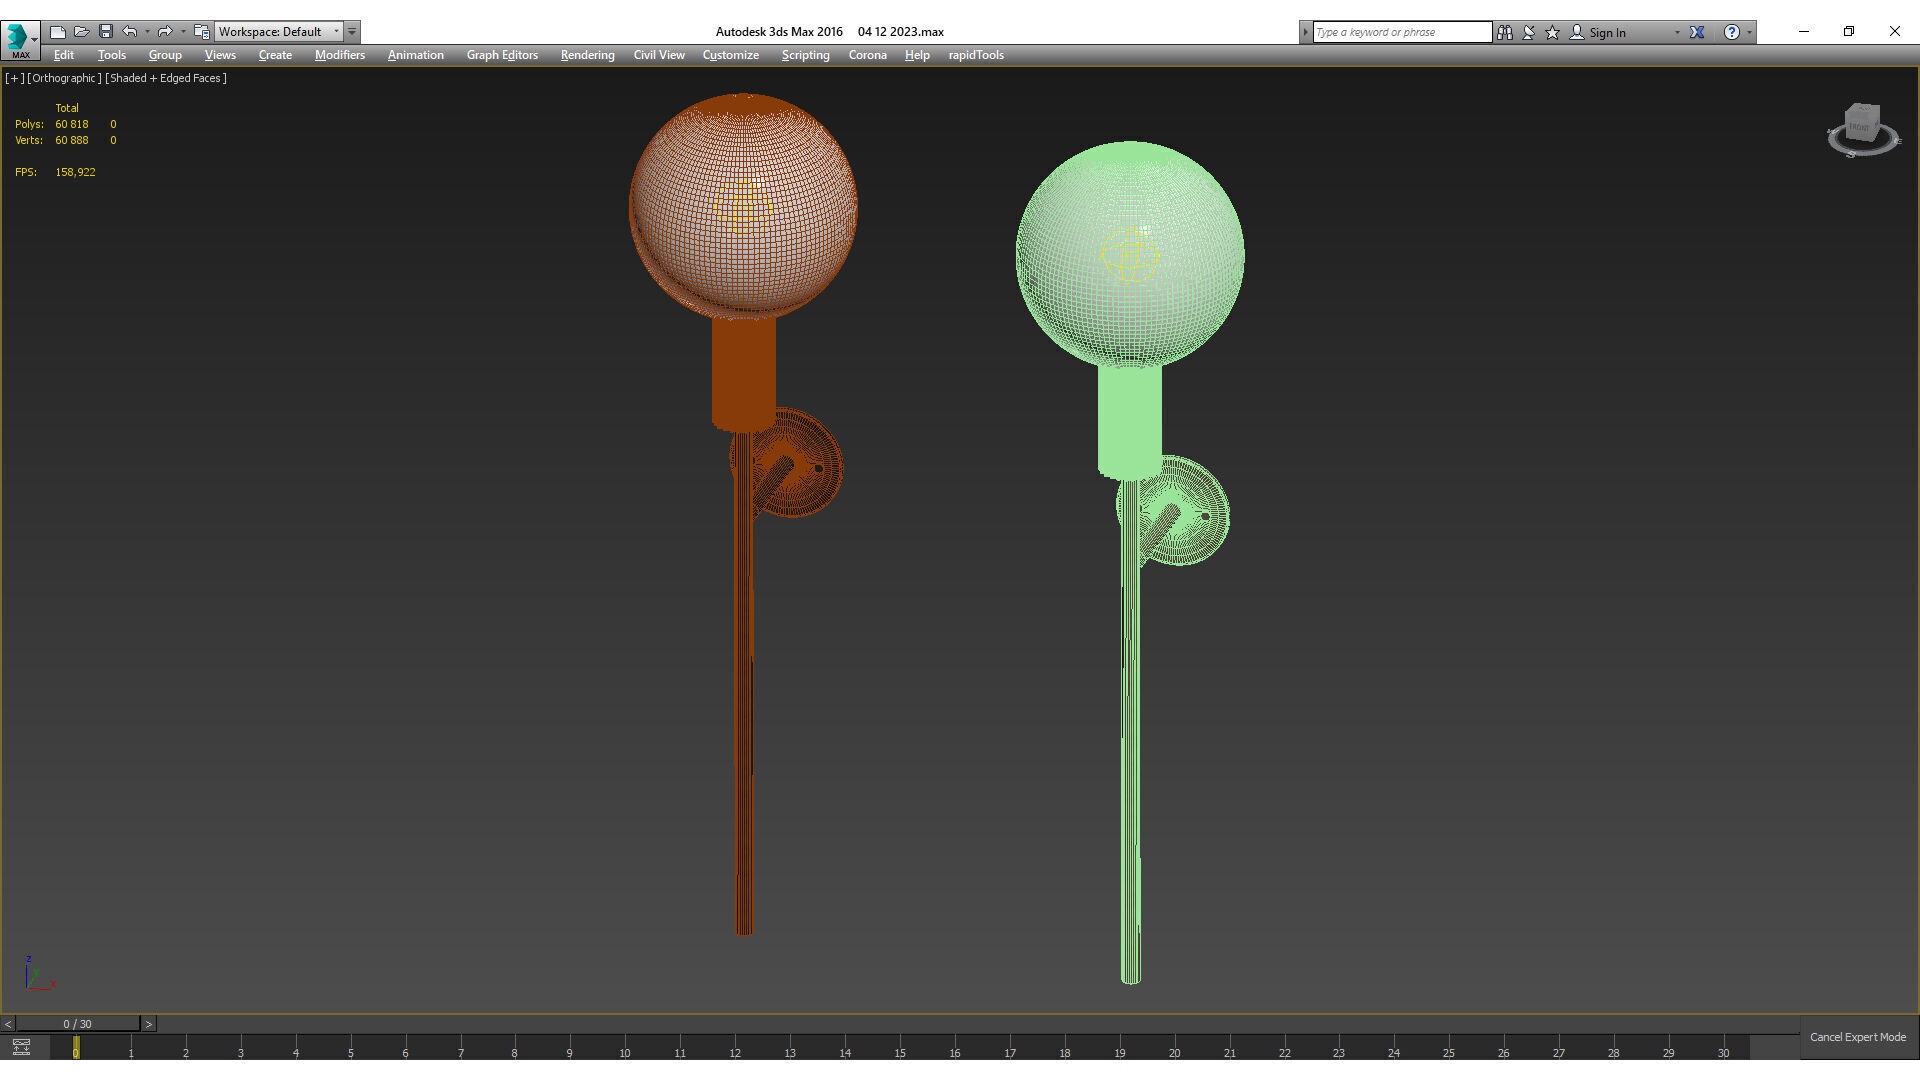
Task: Open the Rendering menu
Action: click(587, 55)
